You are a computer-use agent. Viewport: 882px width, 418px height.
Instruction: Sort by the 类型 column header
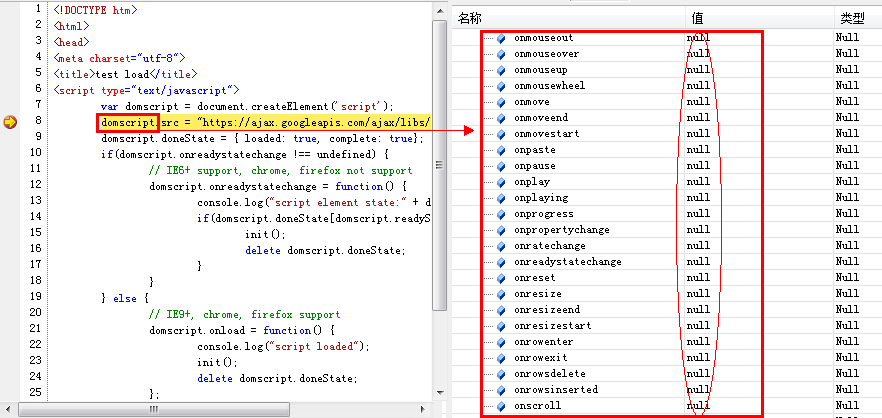pos(858,19)
